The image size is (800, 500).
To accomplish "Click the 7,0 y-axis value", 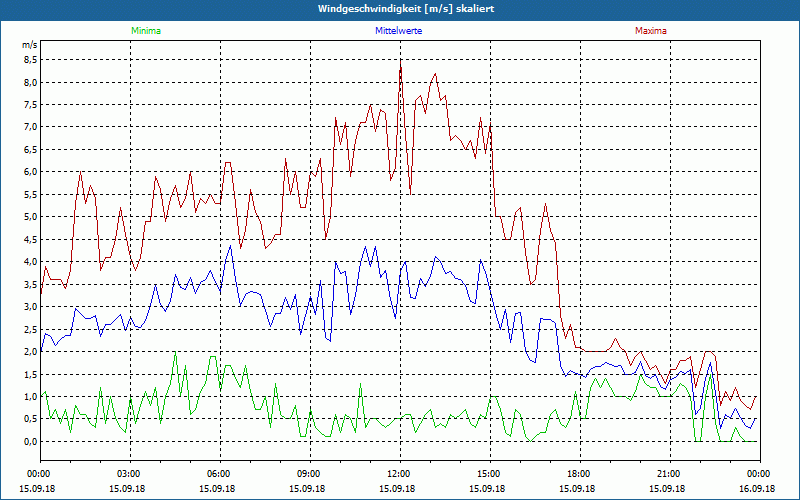I will pyautogui.click(x=31, y=127).
